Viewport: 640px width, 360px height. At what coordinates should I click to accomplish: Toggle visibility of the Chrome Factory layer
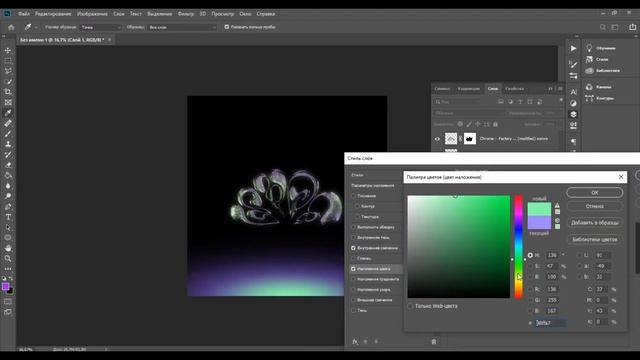437,139
